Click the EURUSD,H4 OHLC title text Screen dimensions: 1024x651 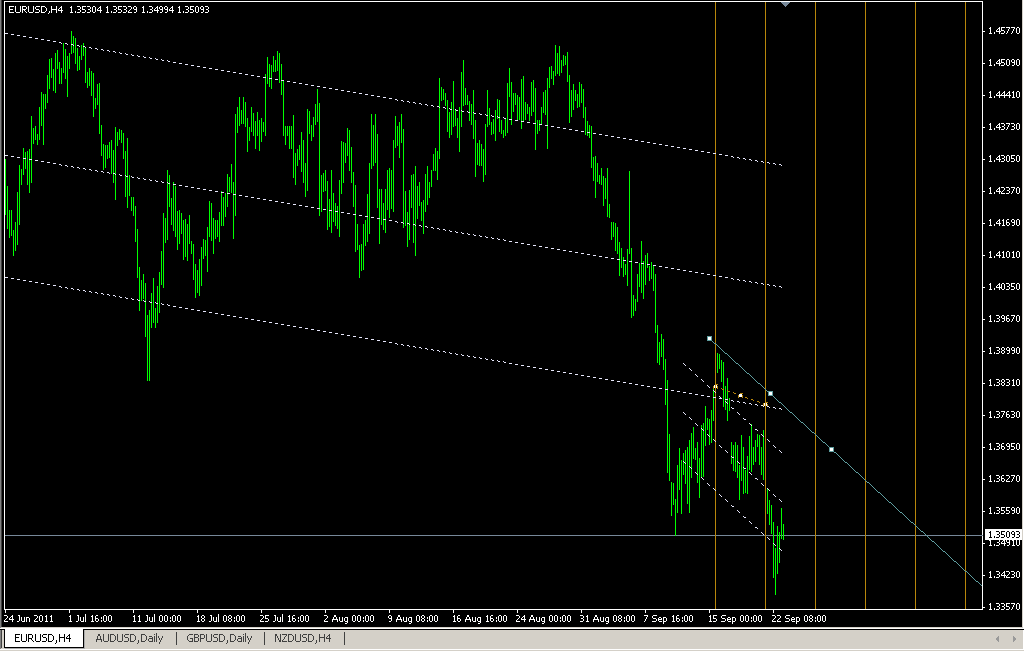pyautogui.click(x=108, y=10)
